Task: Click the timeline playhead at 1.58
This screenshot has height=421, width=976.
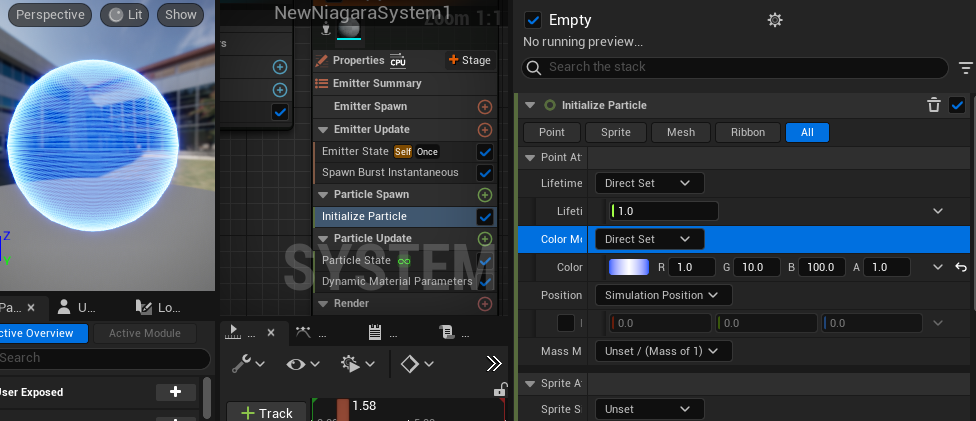Action: tap(343, 409)
